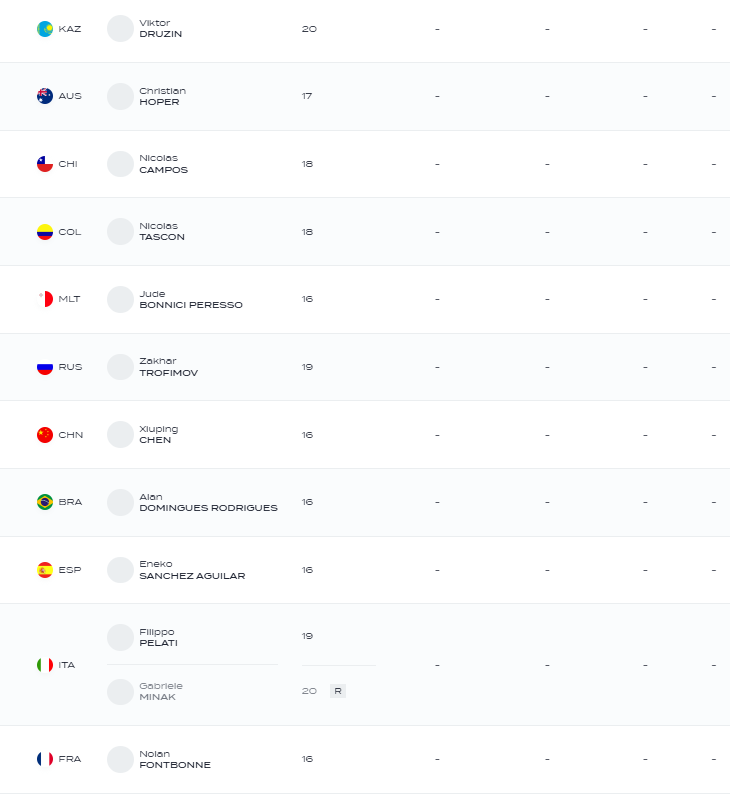This screenshot has height=803, width=730.
Task: Click the Spain flag icon
Action: (x=45, y=570)
